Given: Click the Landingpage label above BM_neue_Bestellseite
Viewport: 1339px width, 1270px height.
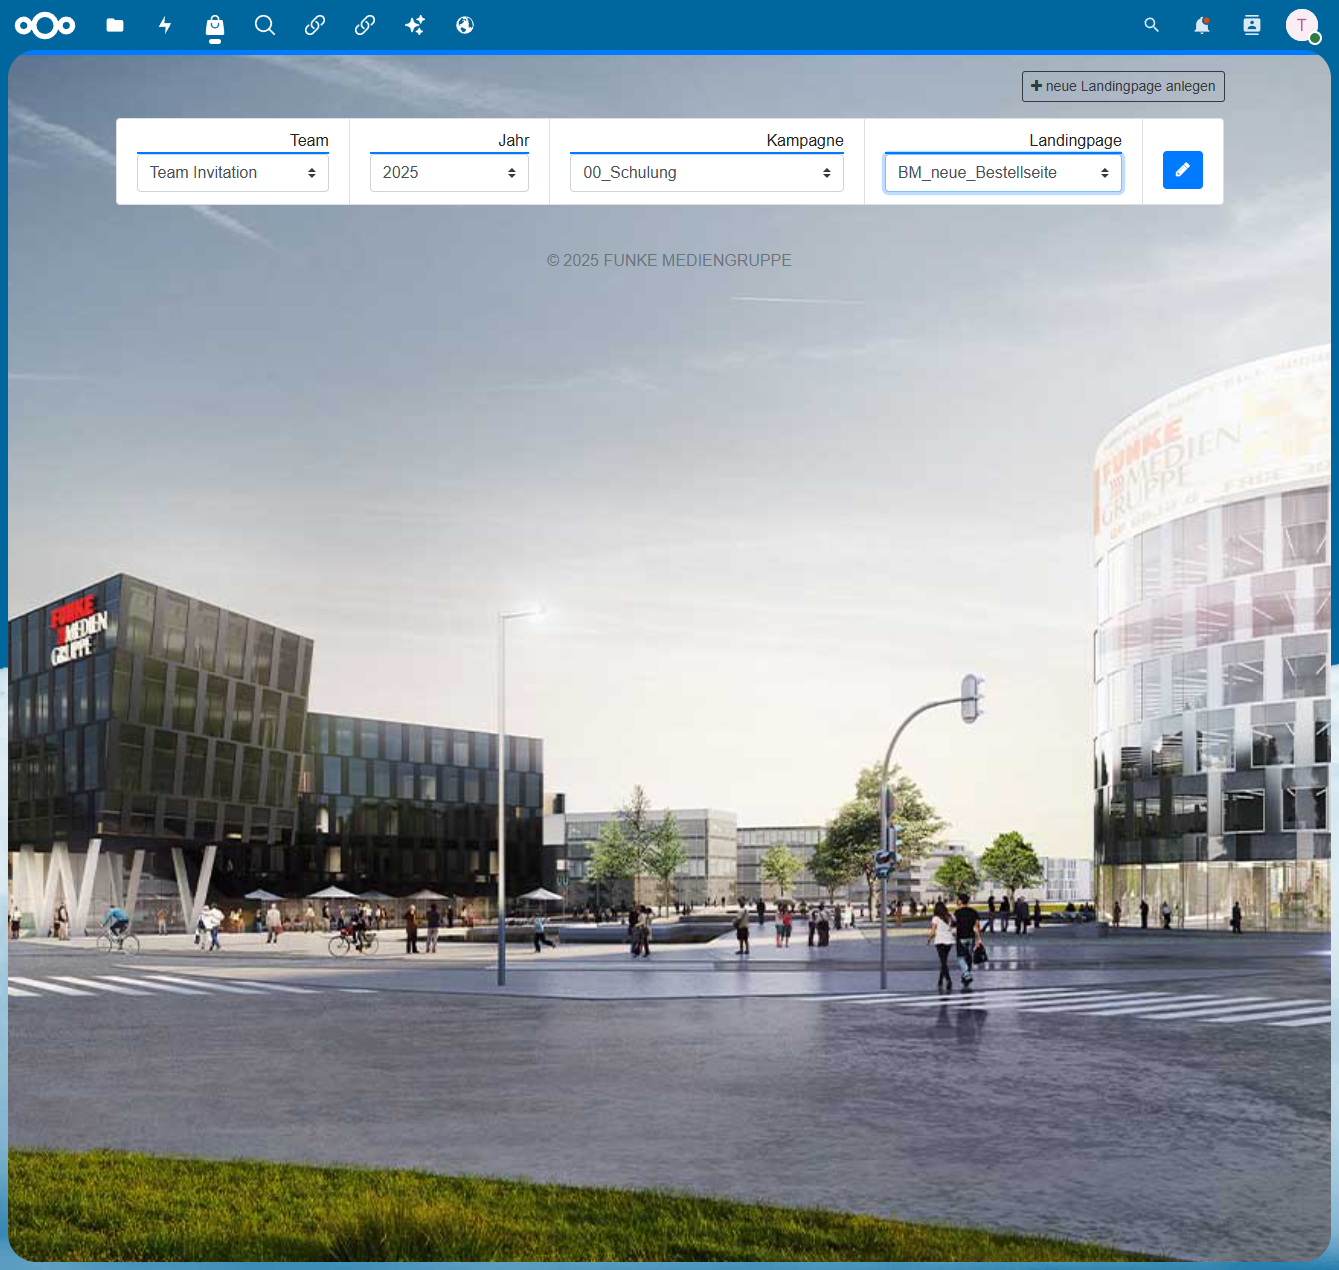Looking at the screenshot, I should (1076, 140).
